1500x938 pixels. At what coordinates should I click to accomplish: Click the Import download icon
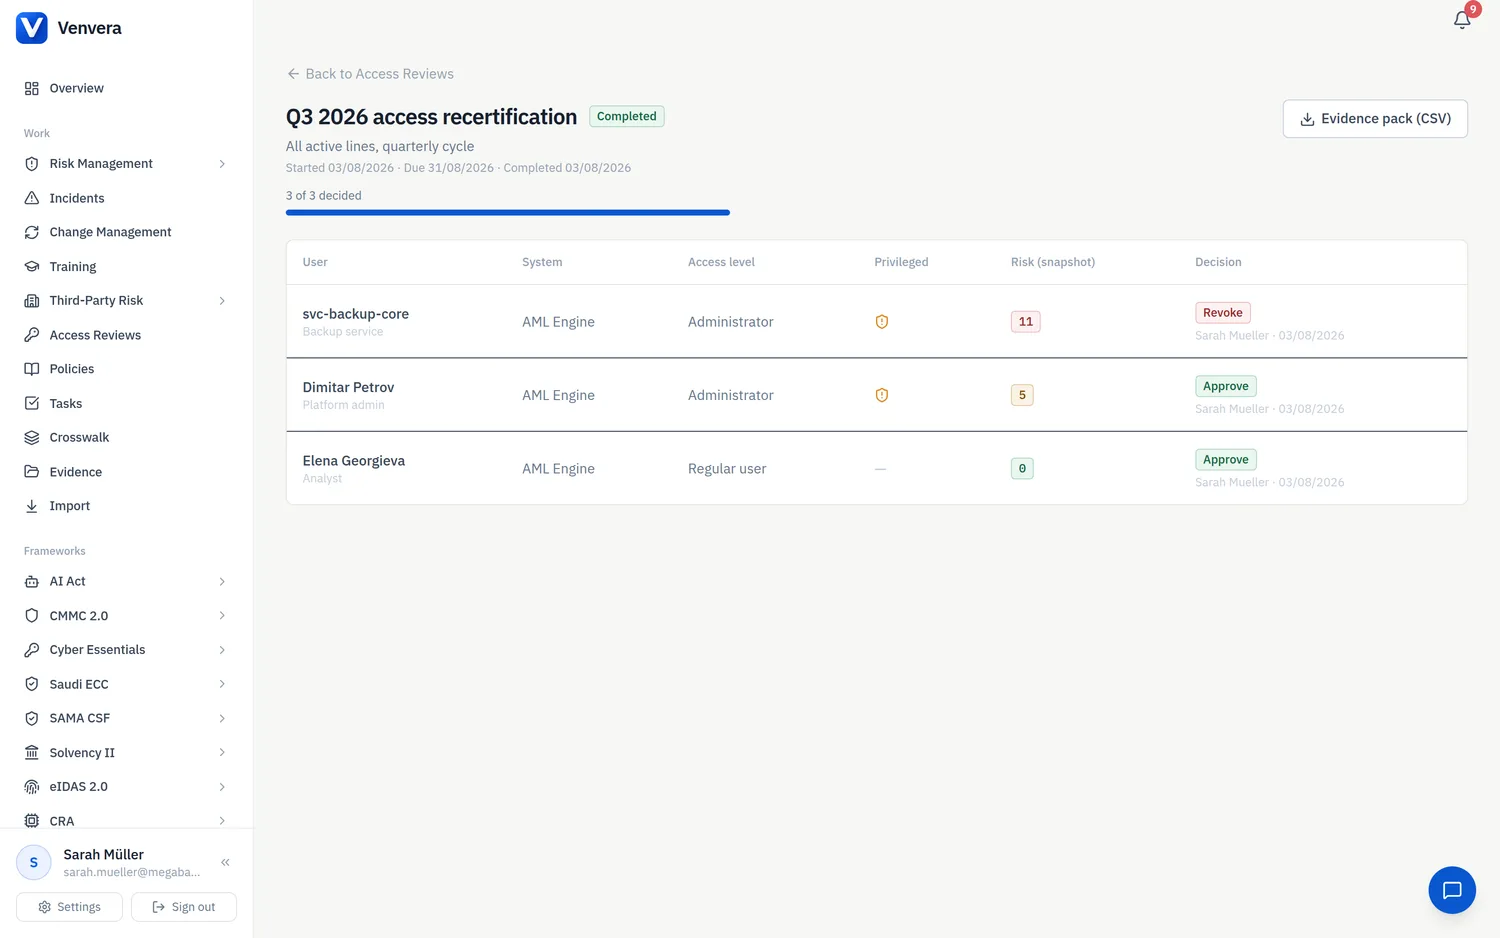32,506
